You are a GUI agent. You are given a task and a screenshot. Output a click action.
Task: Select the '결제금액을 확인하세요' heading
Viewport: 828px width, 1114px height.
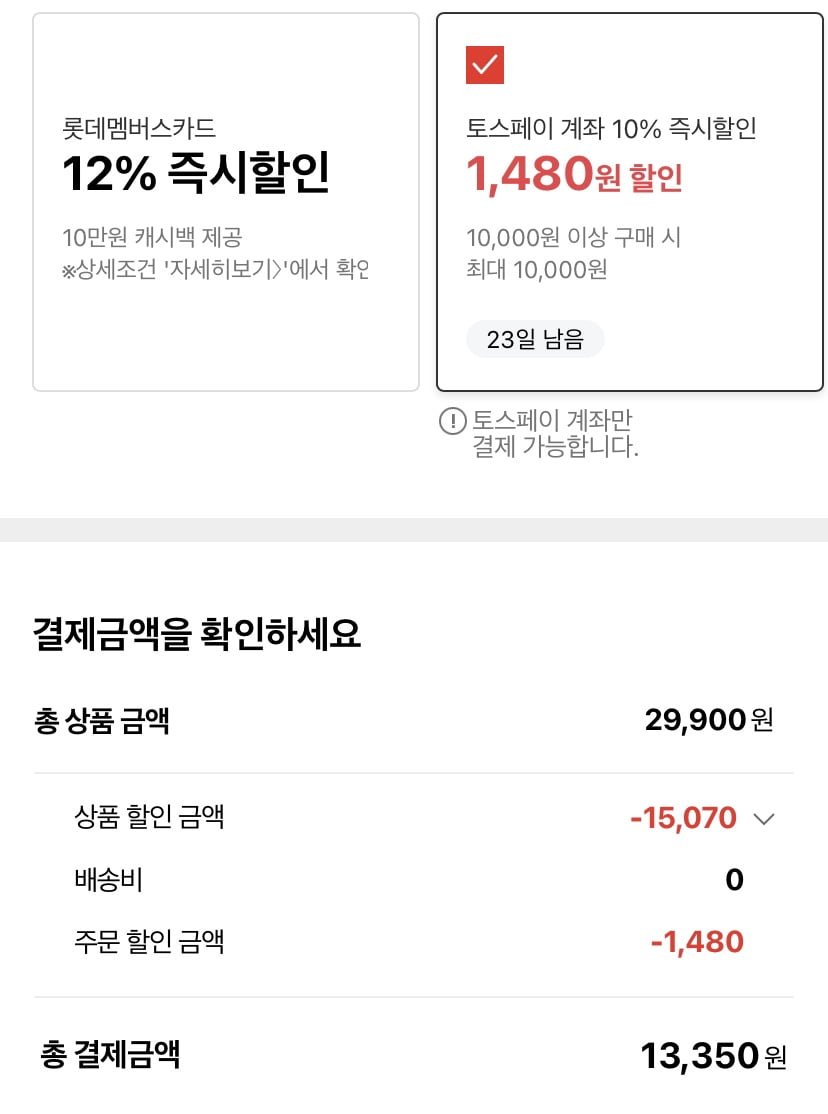click(x=197, y=633)
